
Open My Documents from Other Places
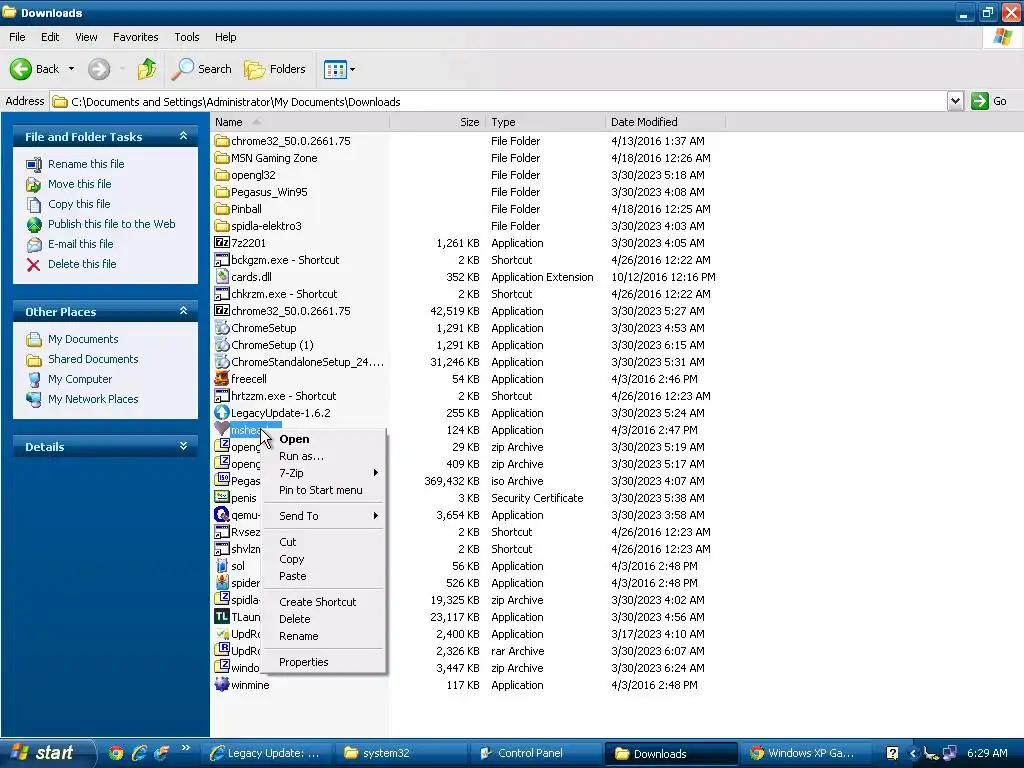pyautogui.click(x=83, y=339)
